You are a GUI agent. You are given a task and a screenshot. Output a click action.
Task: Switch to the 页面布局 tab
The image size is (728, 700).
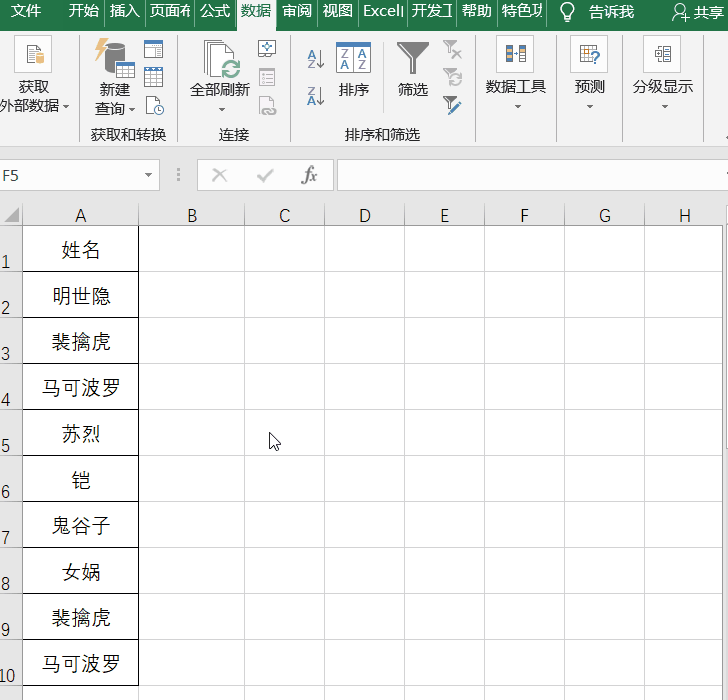(170, 11)
